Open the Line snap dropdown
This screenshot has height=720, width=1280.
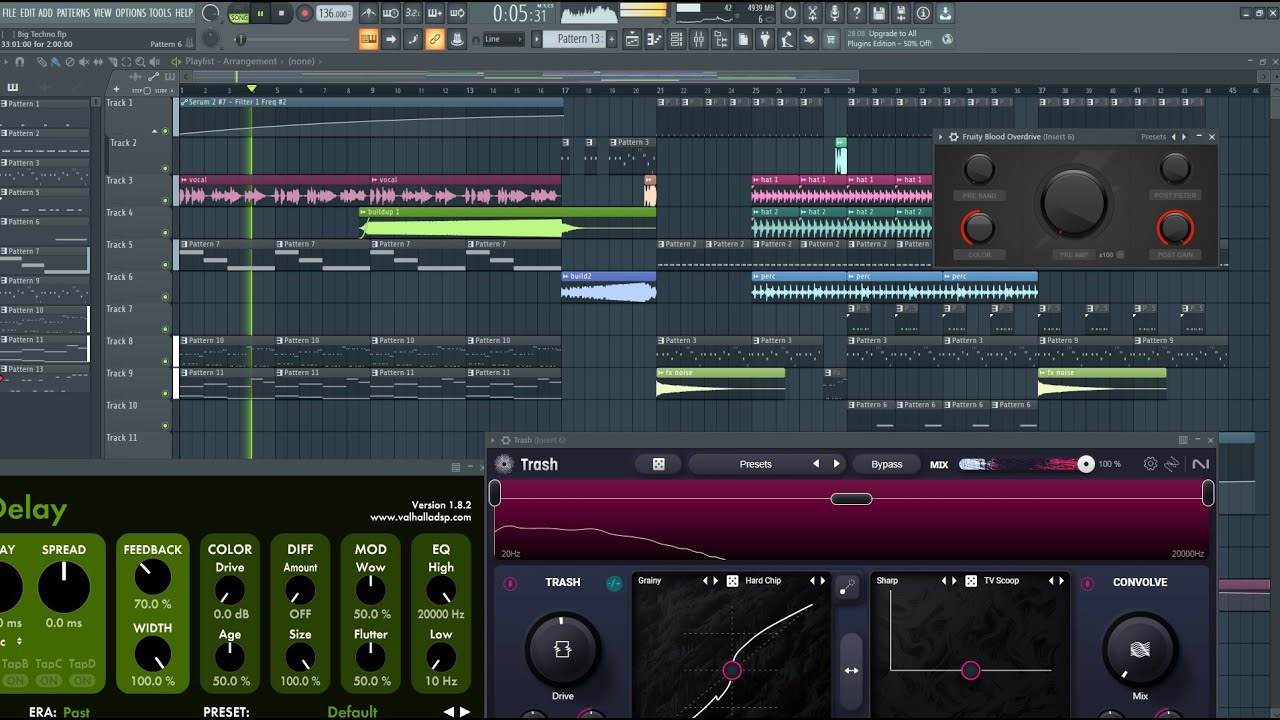(503, 39)
